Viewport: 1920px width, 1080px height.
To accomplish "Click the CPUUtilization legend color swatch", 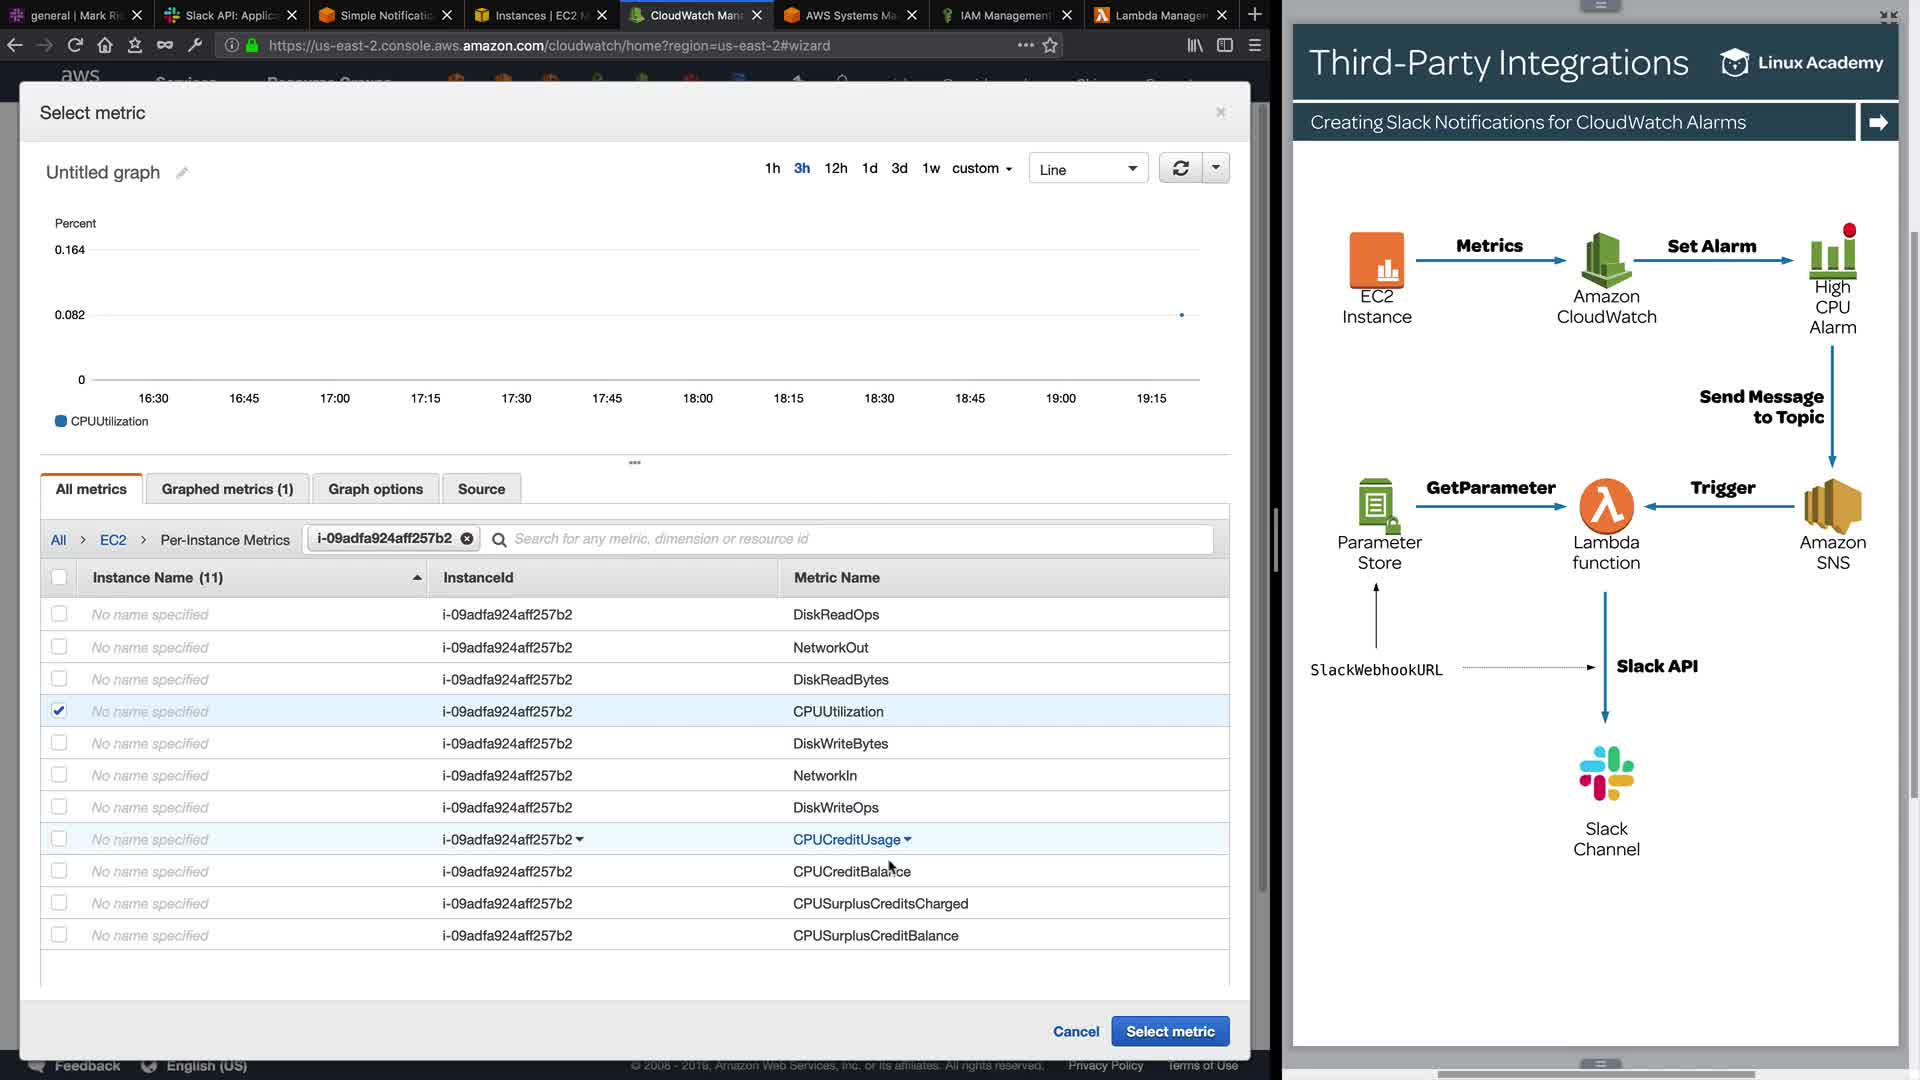I will (61, 421).
